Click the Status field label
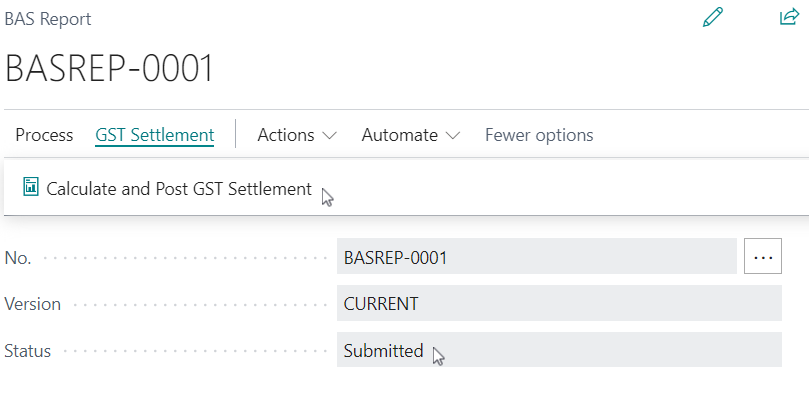Screen dimensions: 809x403 click(28, 351)
